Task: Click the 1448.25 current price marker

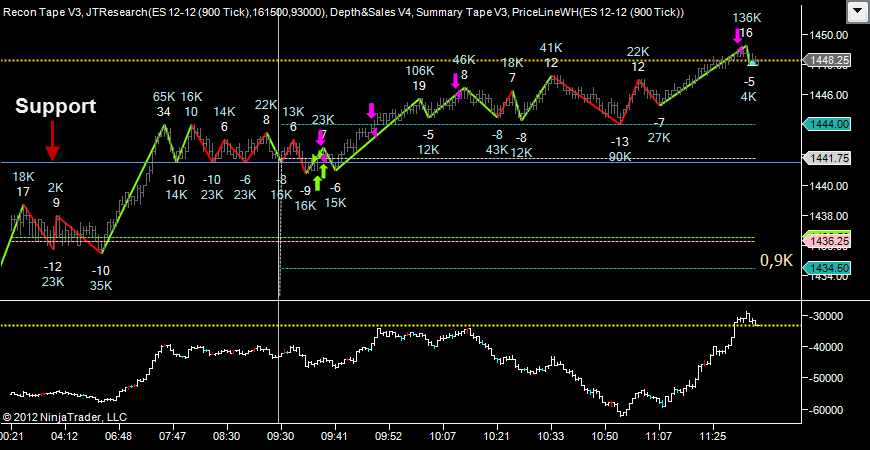Action: coord(829,60)
